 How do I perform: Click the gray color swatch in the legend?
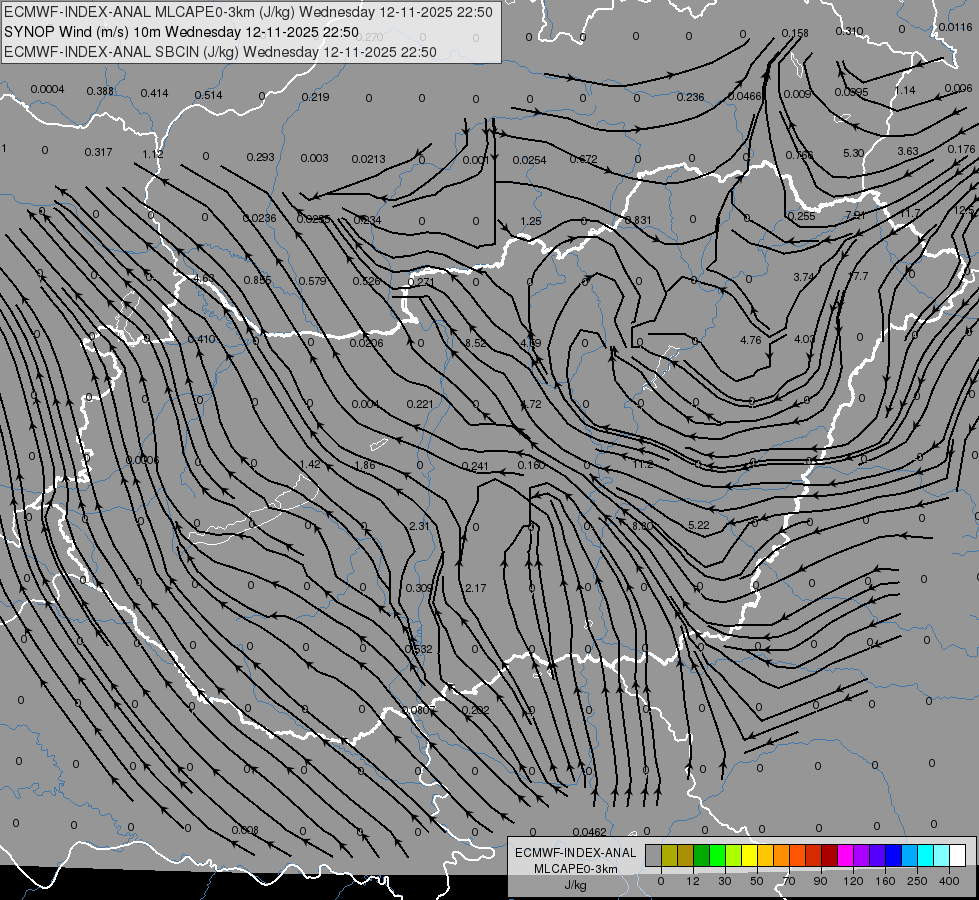click(654, 855)
